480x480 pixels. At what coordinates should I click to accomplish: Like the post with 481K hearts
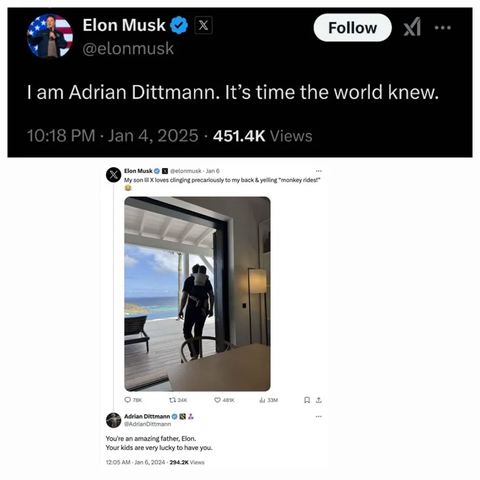(224, 400)
